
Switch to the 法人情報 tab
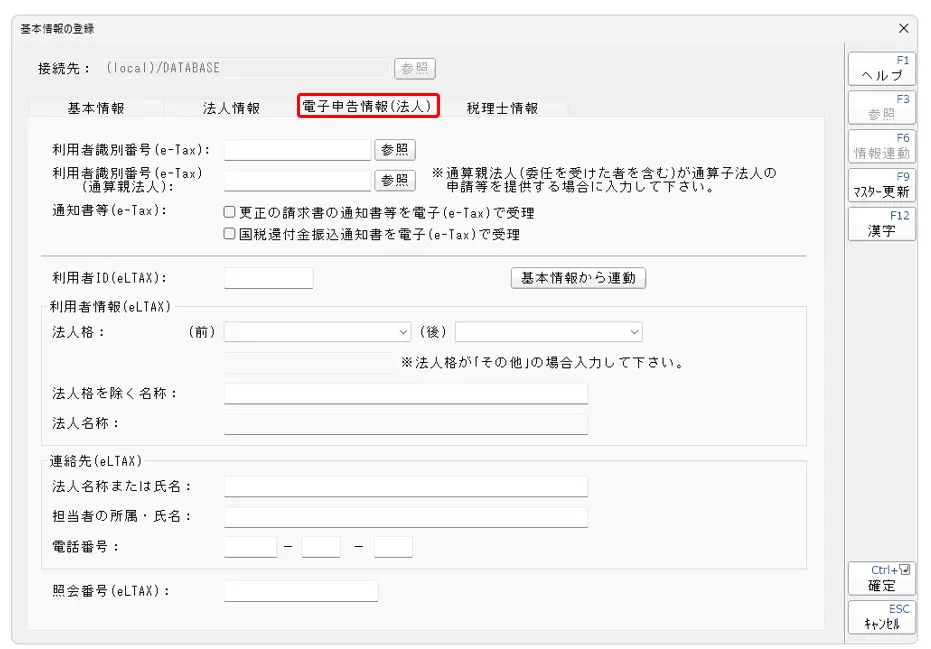(x=231, y=108)
